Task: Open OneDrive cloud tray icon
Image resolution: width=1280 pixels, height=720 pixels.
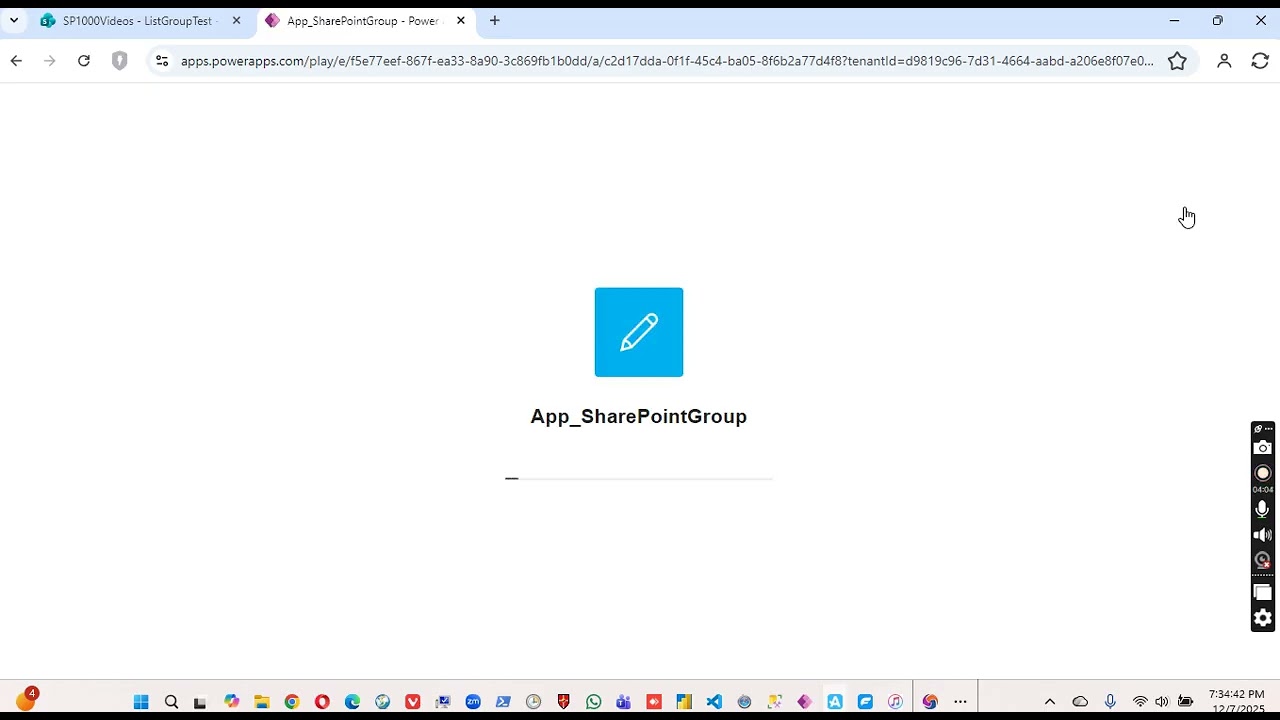Action: [x=1080, y=702]
